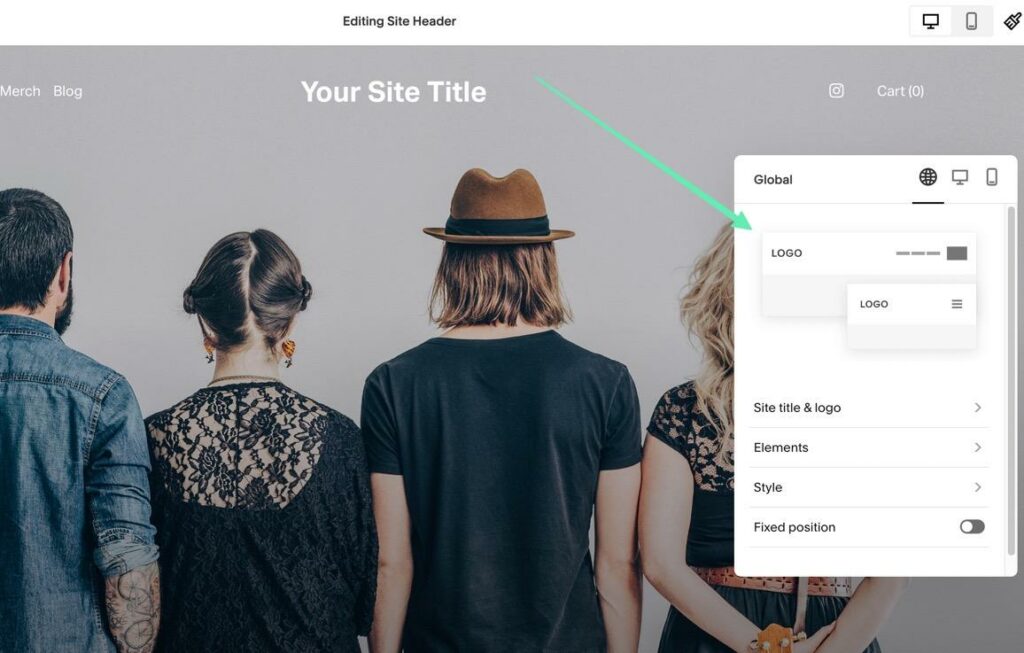Toggle the Fixed position switch
The image size is (1024, 653).
click(972, 527)
